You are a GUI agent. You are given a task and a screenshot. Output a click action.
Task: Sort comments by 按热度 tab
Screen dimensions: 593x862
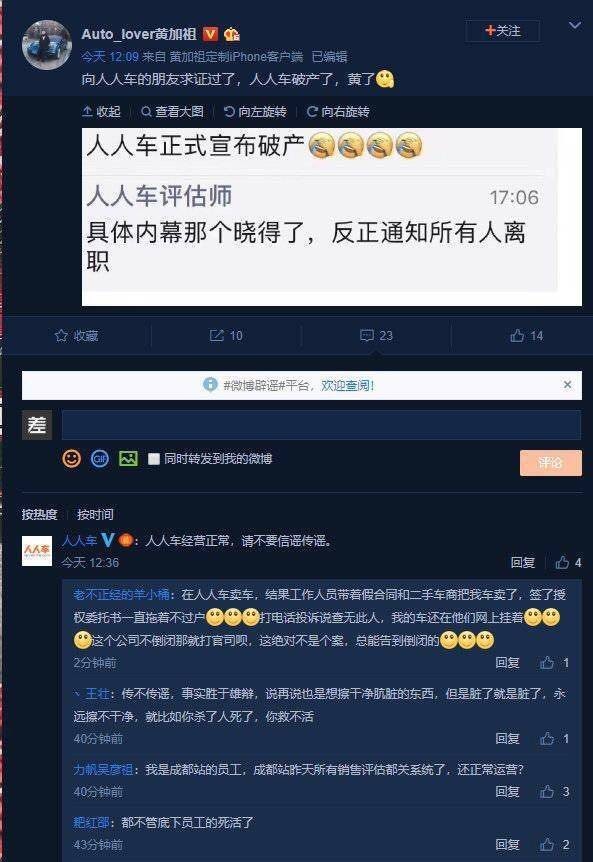pyautogui.click(x=40, y=515)
